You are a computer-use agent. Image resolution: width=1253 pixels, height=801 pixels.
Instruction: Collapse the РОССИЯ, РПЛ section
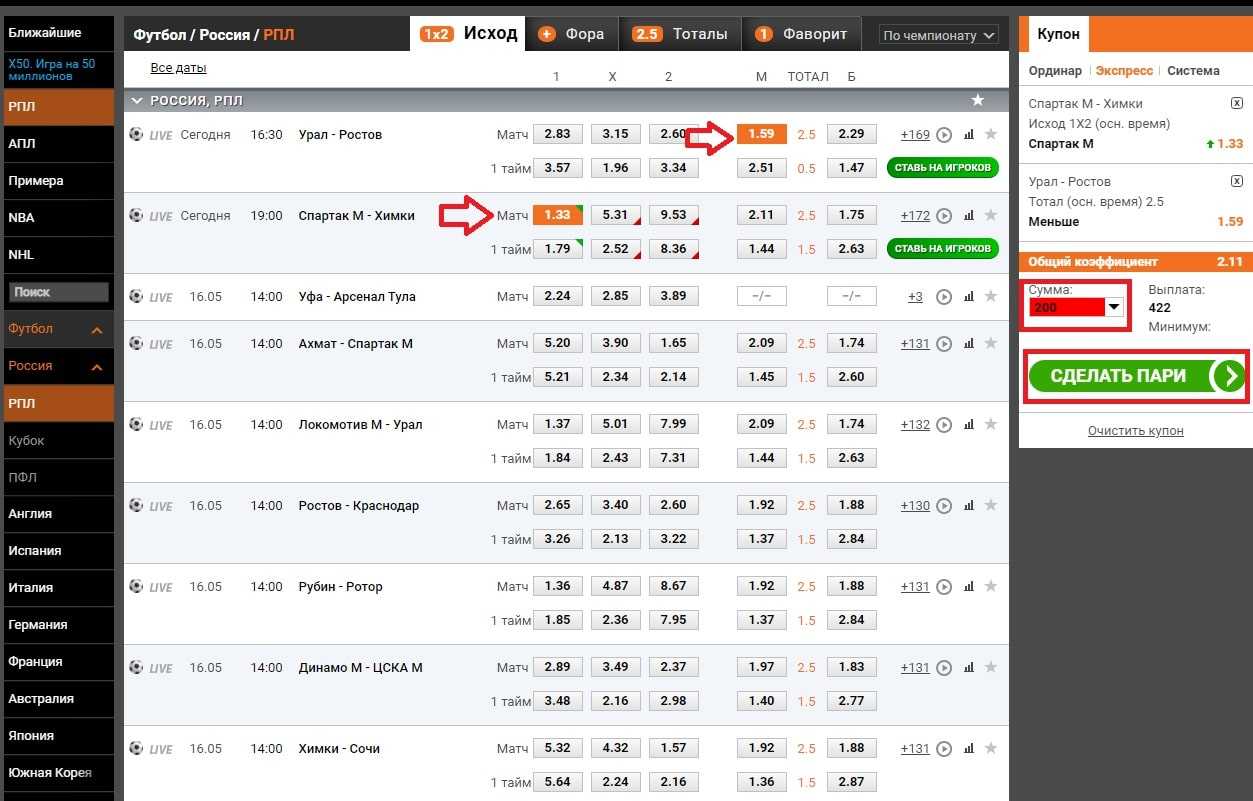[x=137, y=101]
